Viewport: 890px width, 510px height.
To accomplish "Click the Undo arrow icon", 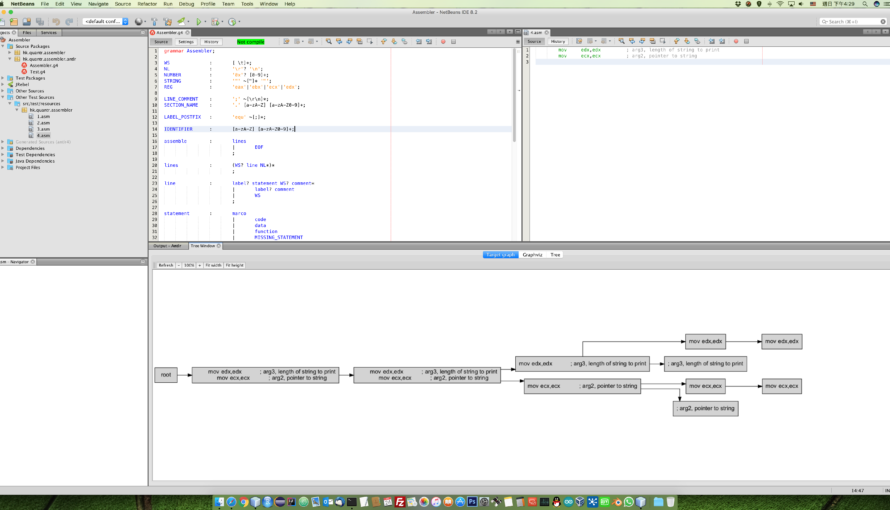I will click(56, 22).
